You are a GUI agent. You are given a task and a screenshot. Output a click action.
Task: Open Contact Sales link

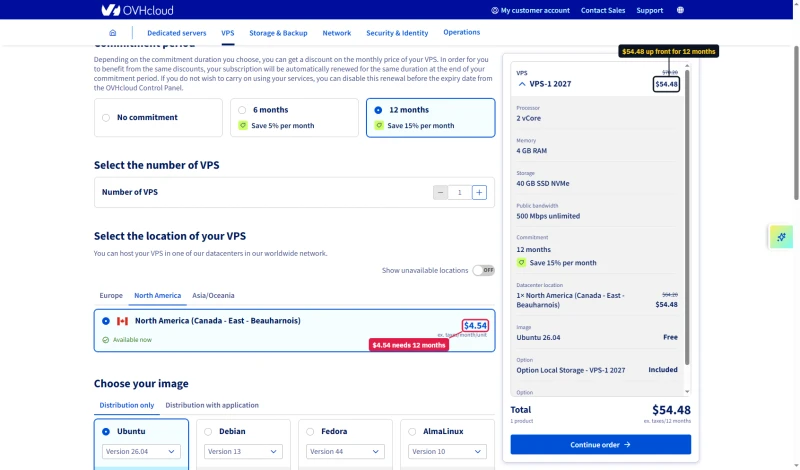click(603, 10)
